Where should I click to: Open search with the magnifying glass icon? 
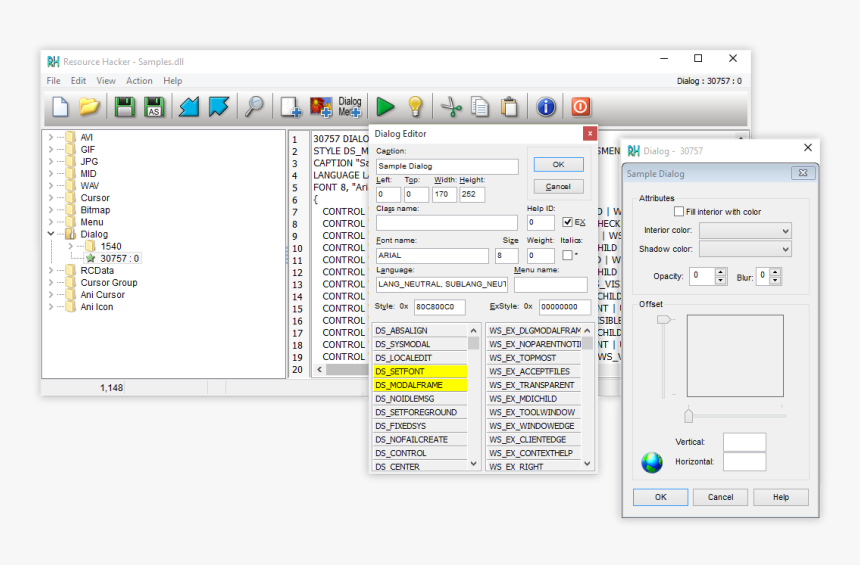pyautogui.click(x=254, y=106)
